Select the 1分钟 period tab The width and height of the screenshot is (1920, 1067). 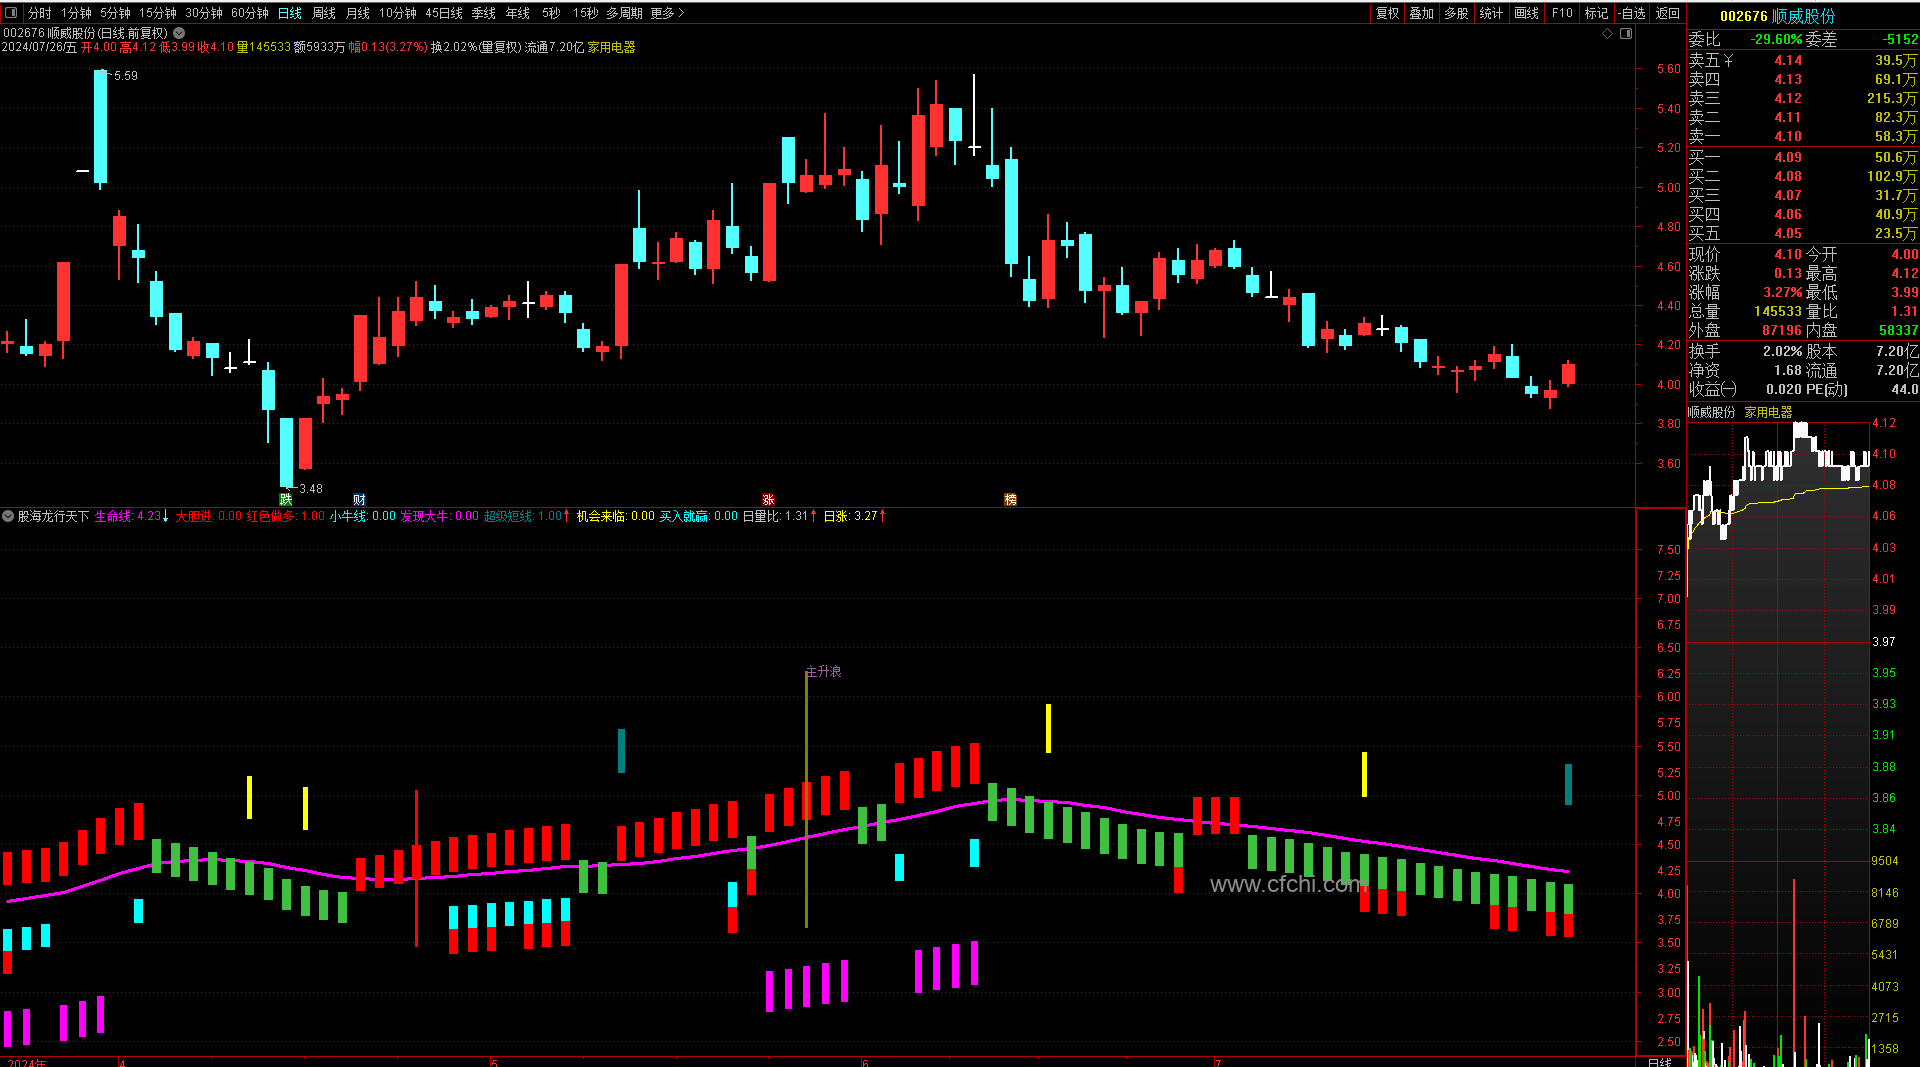[x=76, y=13]
